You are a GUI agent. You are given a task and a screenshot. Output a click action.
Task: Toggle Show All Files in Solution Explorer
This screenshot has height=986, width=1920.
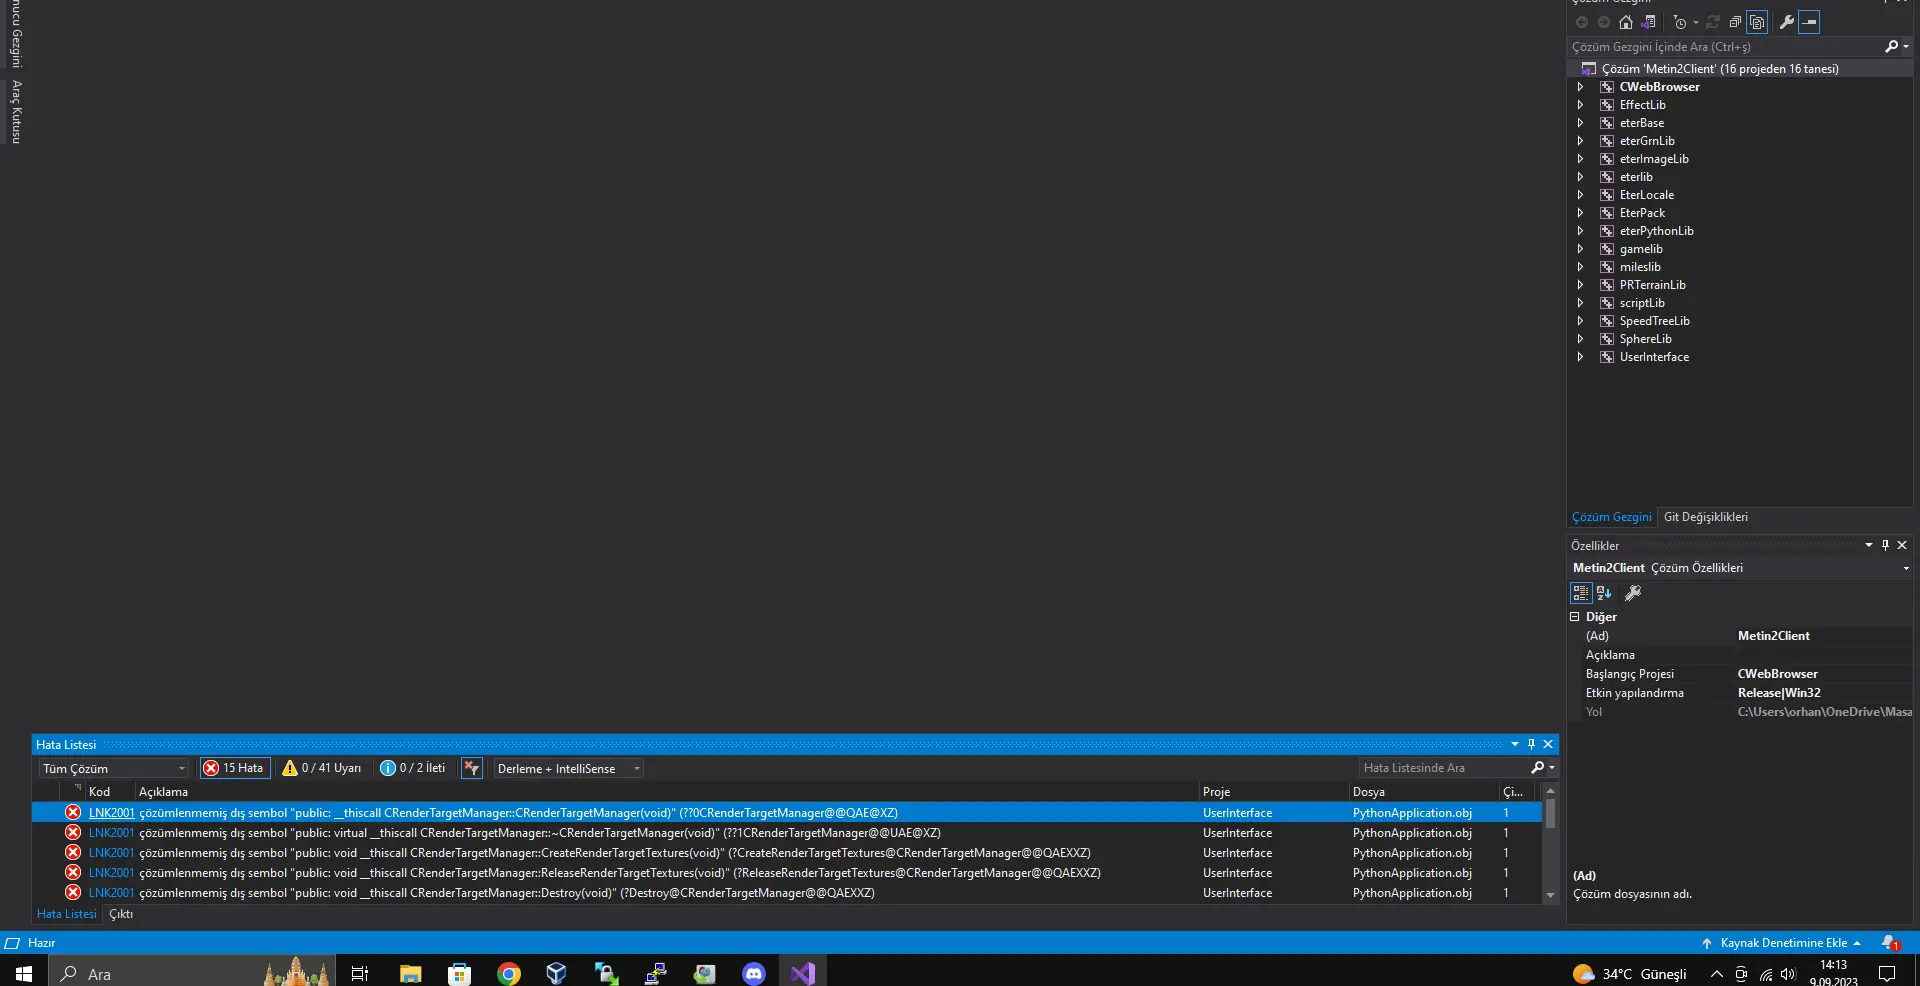tap(1757, 22)
